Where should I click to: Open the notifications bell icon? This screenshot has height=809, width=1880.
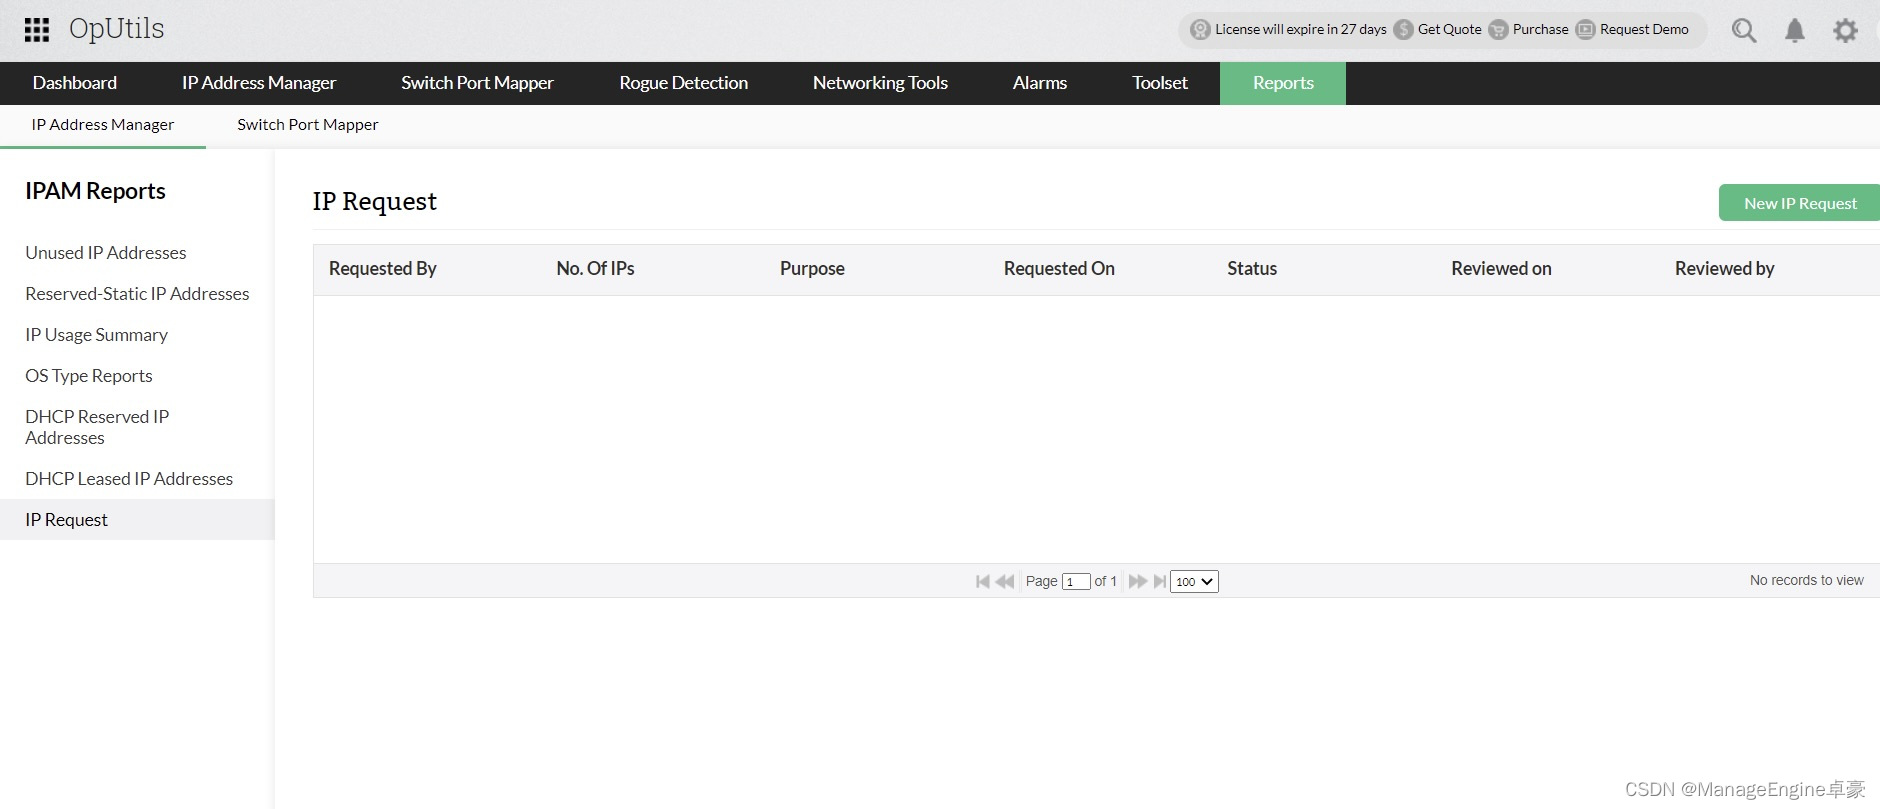tap(1795, 30)
